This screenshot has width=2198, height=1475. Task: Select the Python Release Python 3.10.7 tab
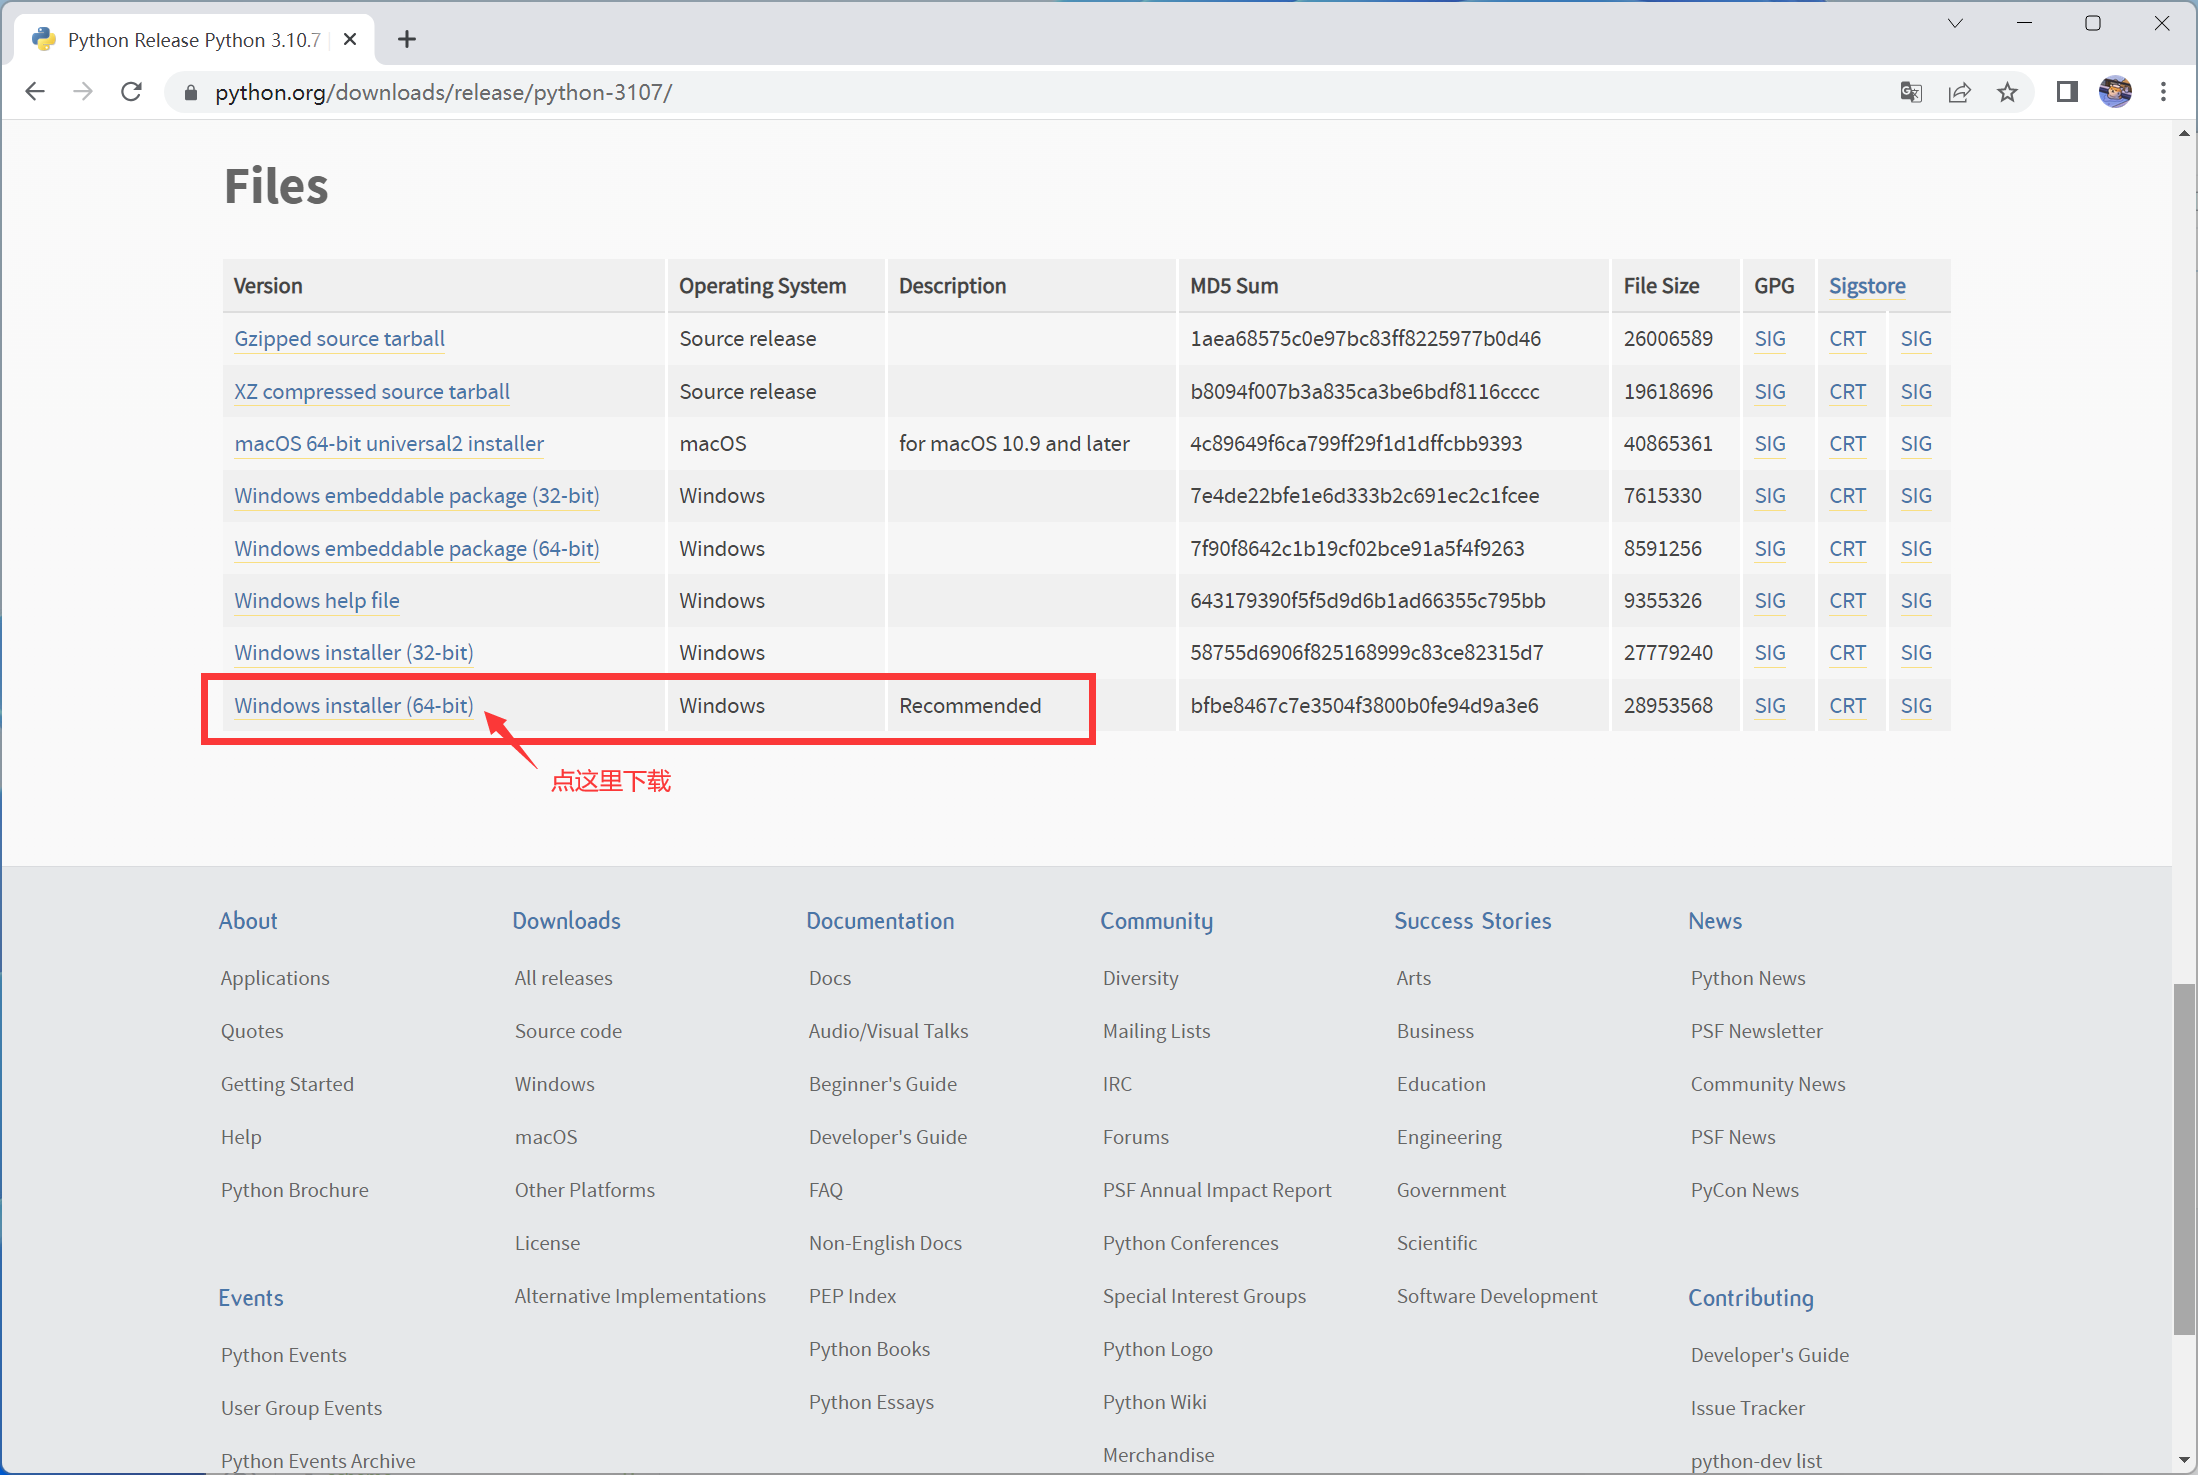195,39
